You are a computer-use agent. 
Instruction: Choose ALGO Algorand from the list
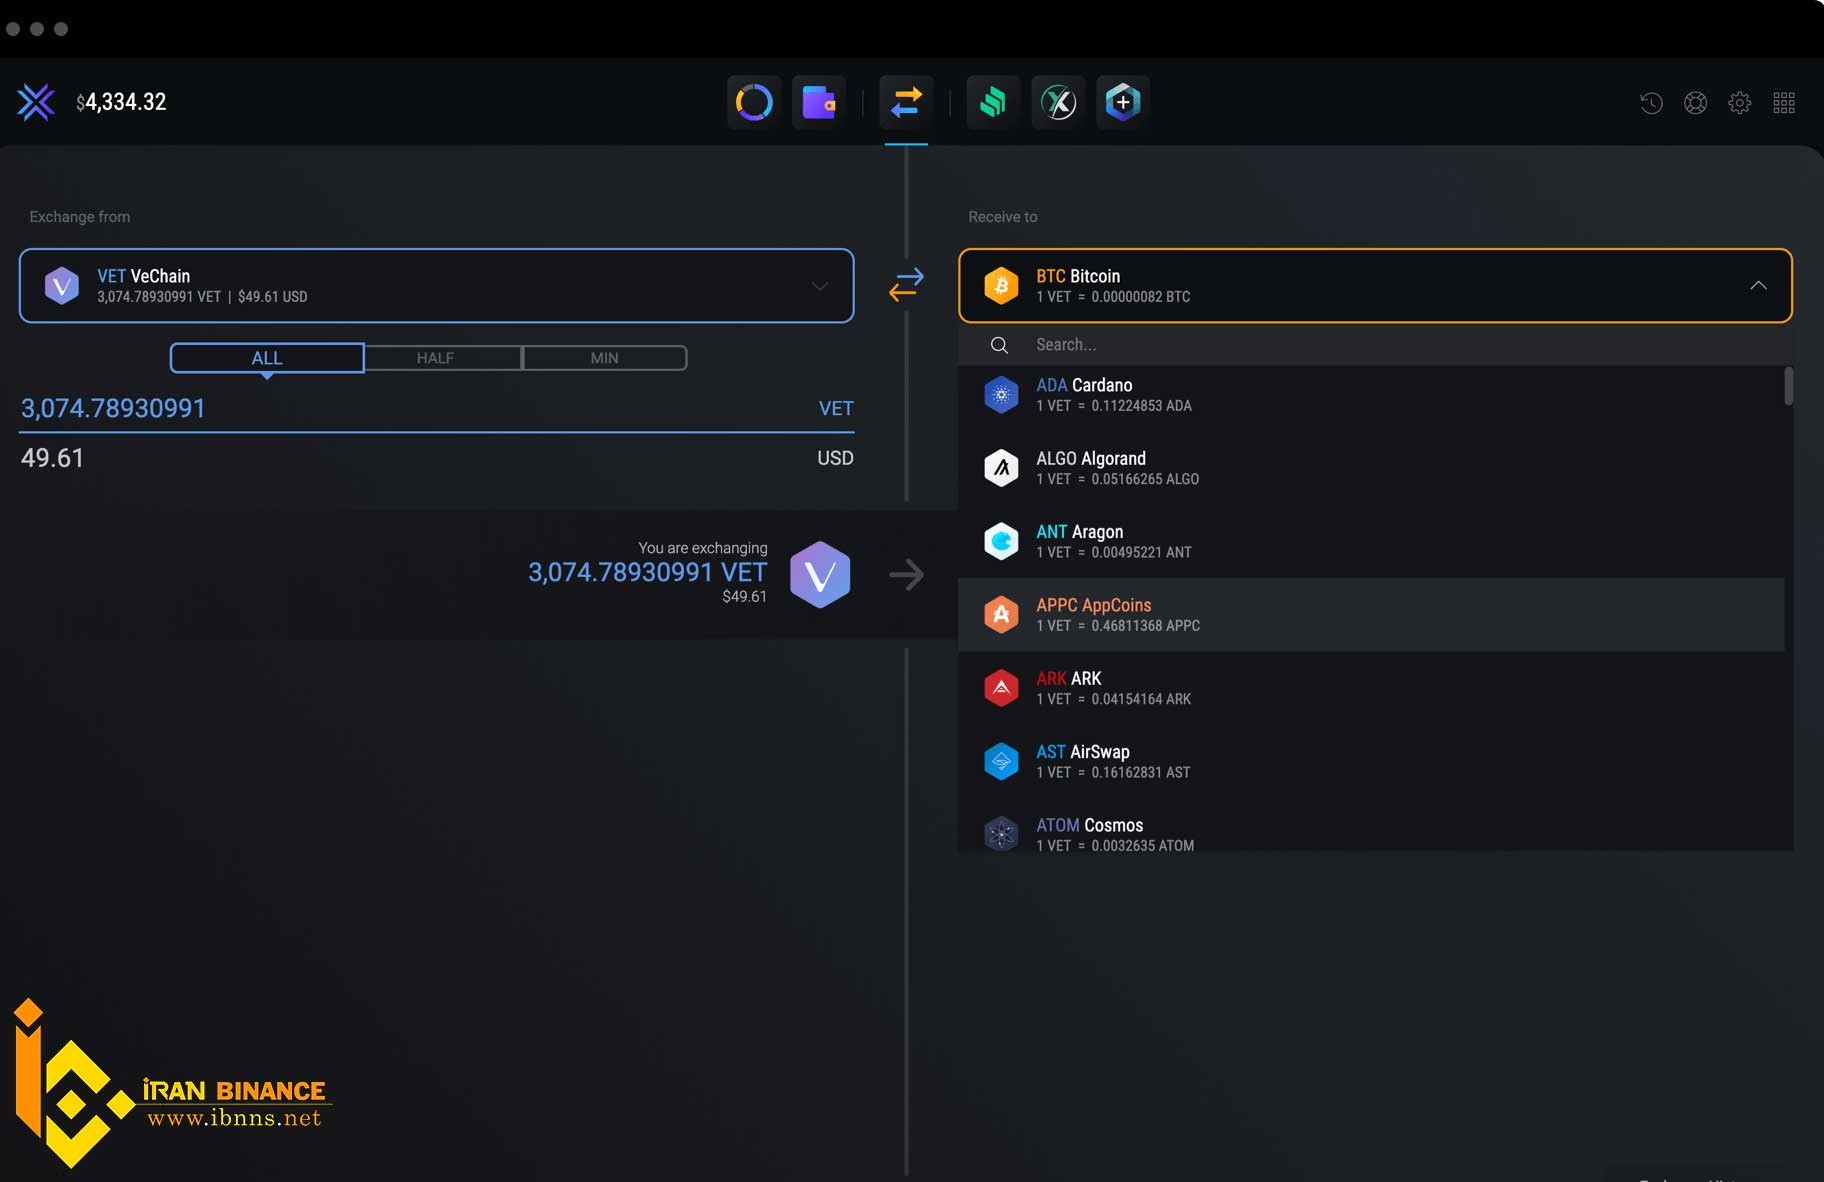pos(1371,468)
